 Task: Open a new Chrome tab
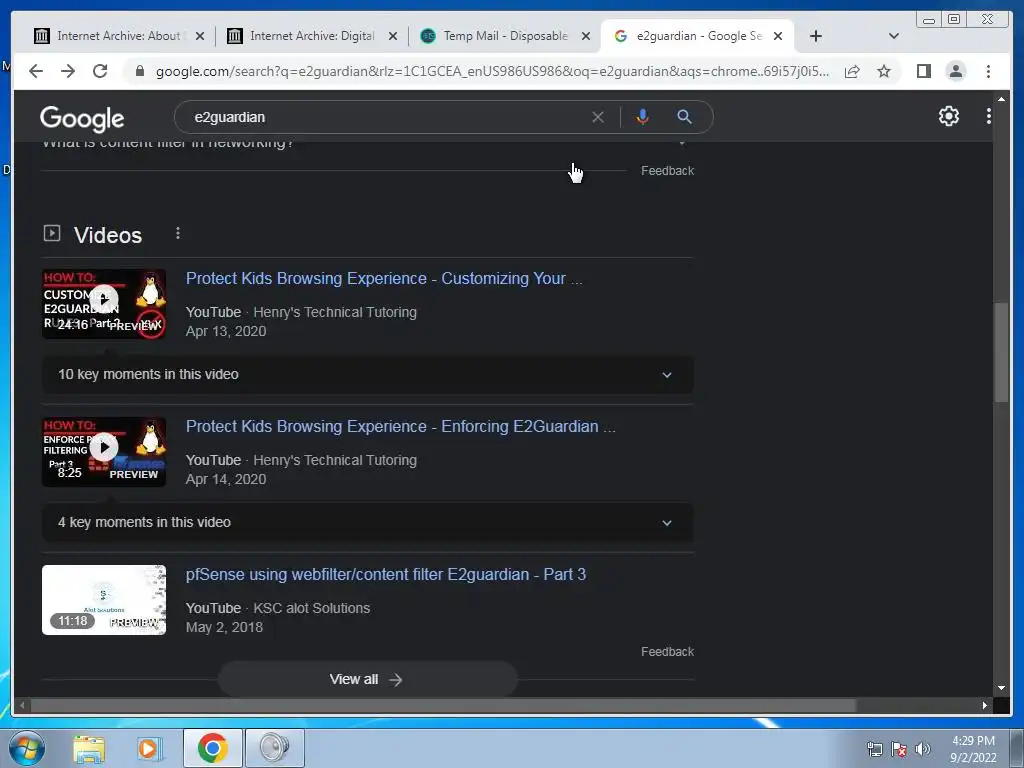point(816,36)
